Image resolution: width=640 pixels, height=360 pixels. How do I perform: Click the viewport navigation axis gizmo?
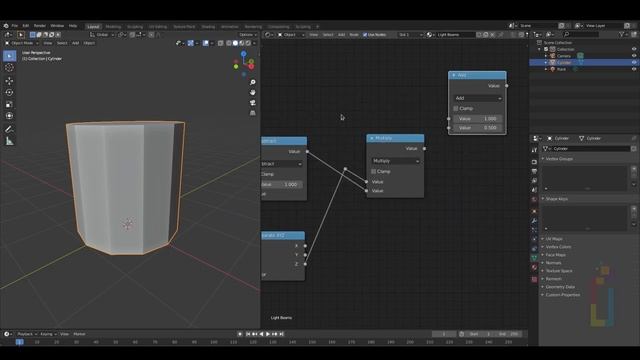(x=244, y=63)
